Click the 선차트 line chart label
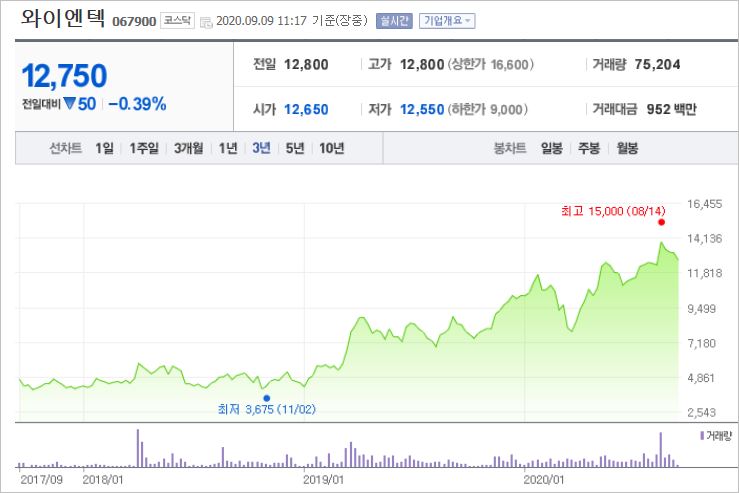 66,148
